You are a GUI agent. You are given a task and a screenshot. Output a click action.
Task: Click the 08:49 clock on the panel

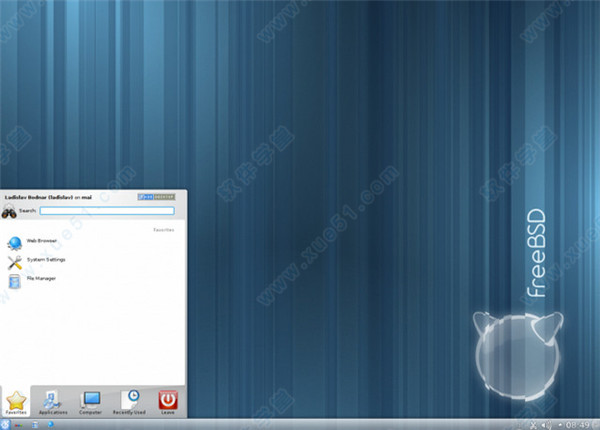(x=577, y=425)
